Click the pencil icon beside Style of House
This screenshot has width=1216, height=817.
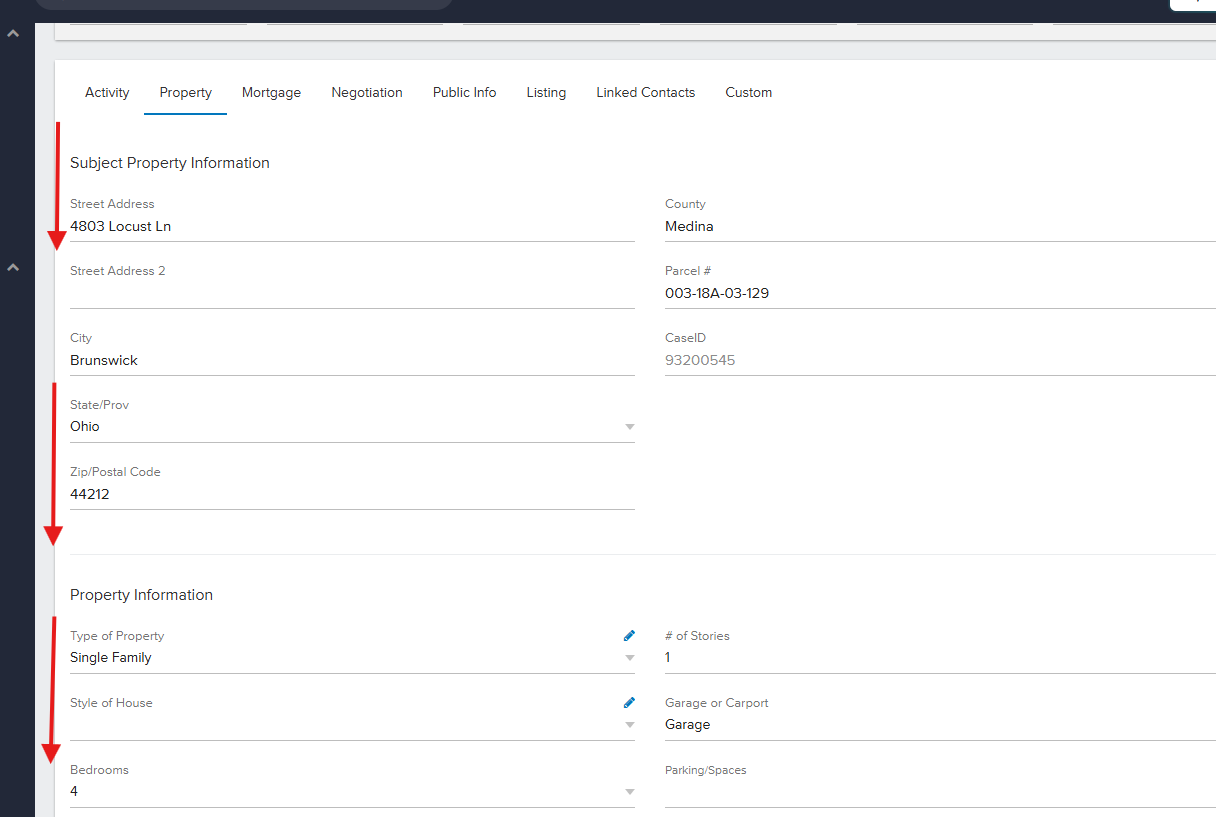tap(629, 702)
